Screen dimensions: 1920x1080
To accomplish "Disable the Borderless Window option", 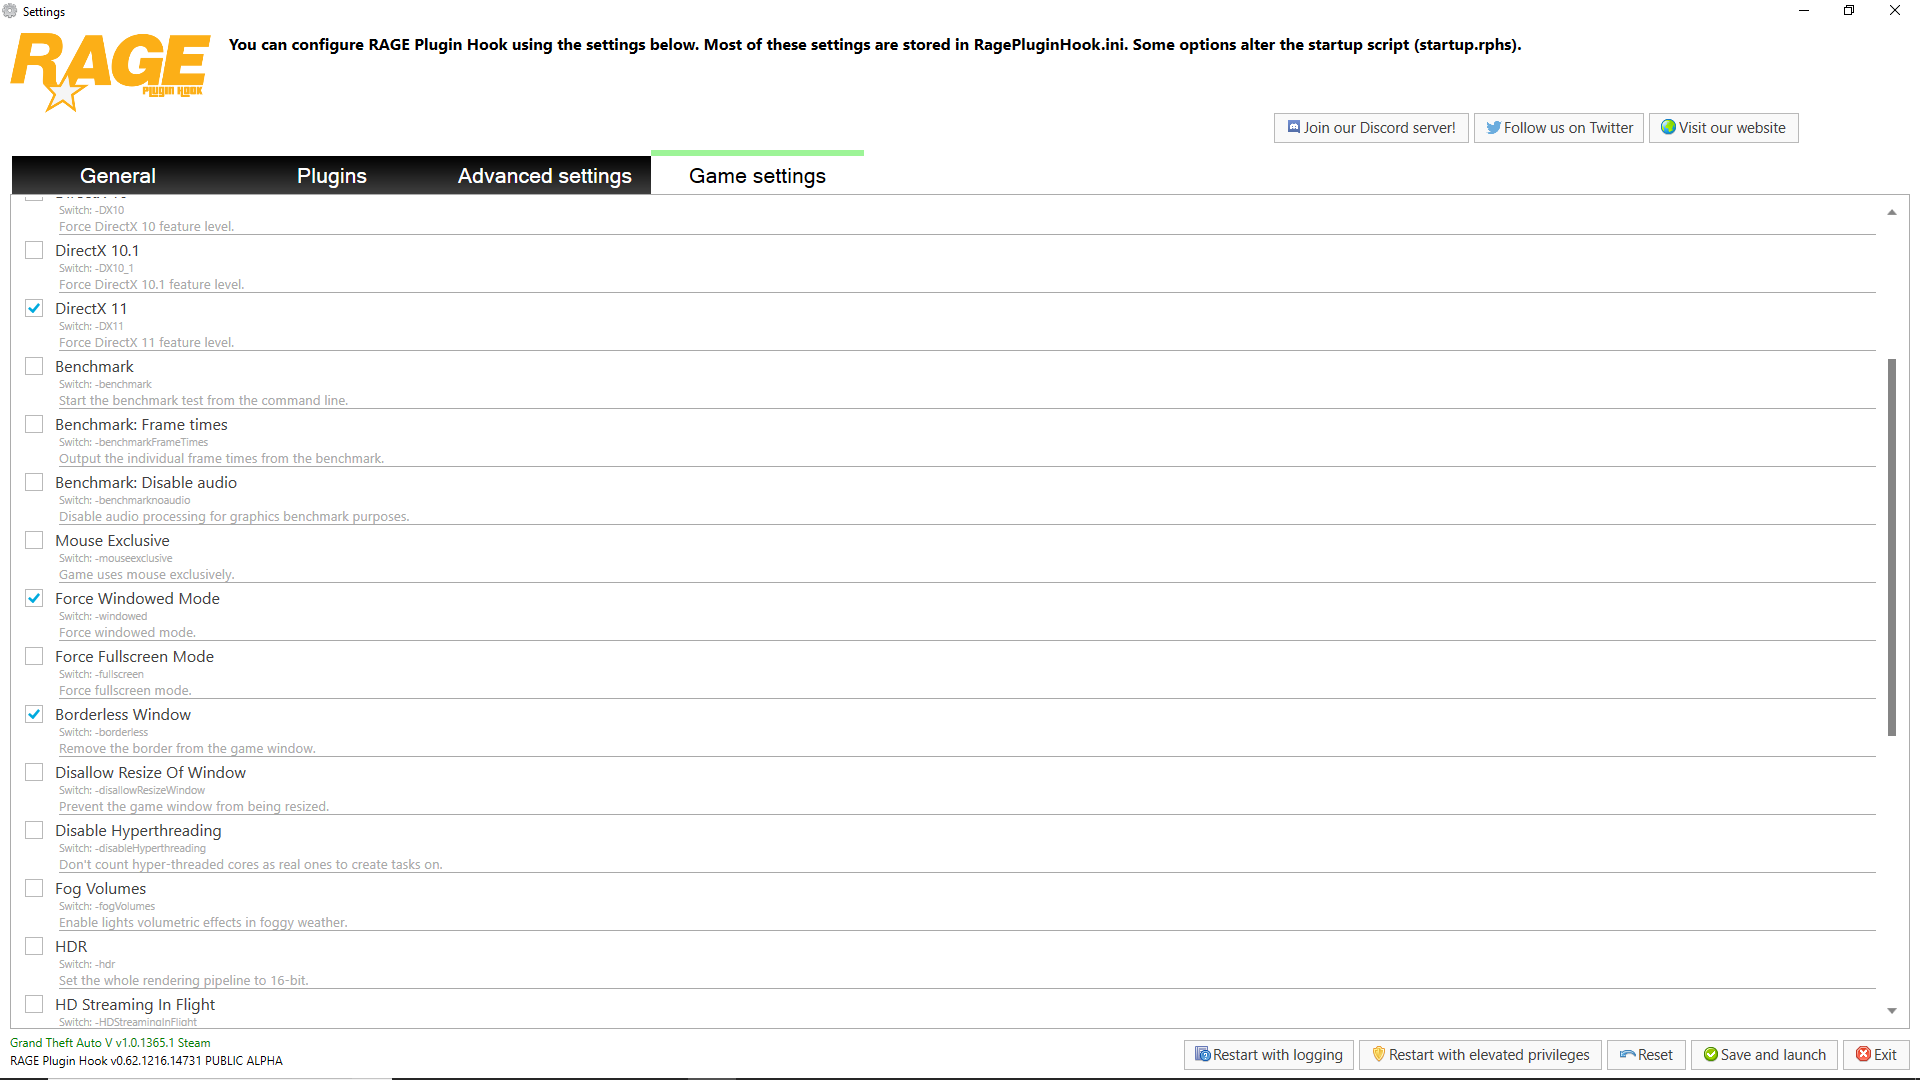I will [34, 714].
